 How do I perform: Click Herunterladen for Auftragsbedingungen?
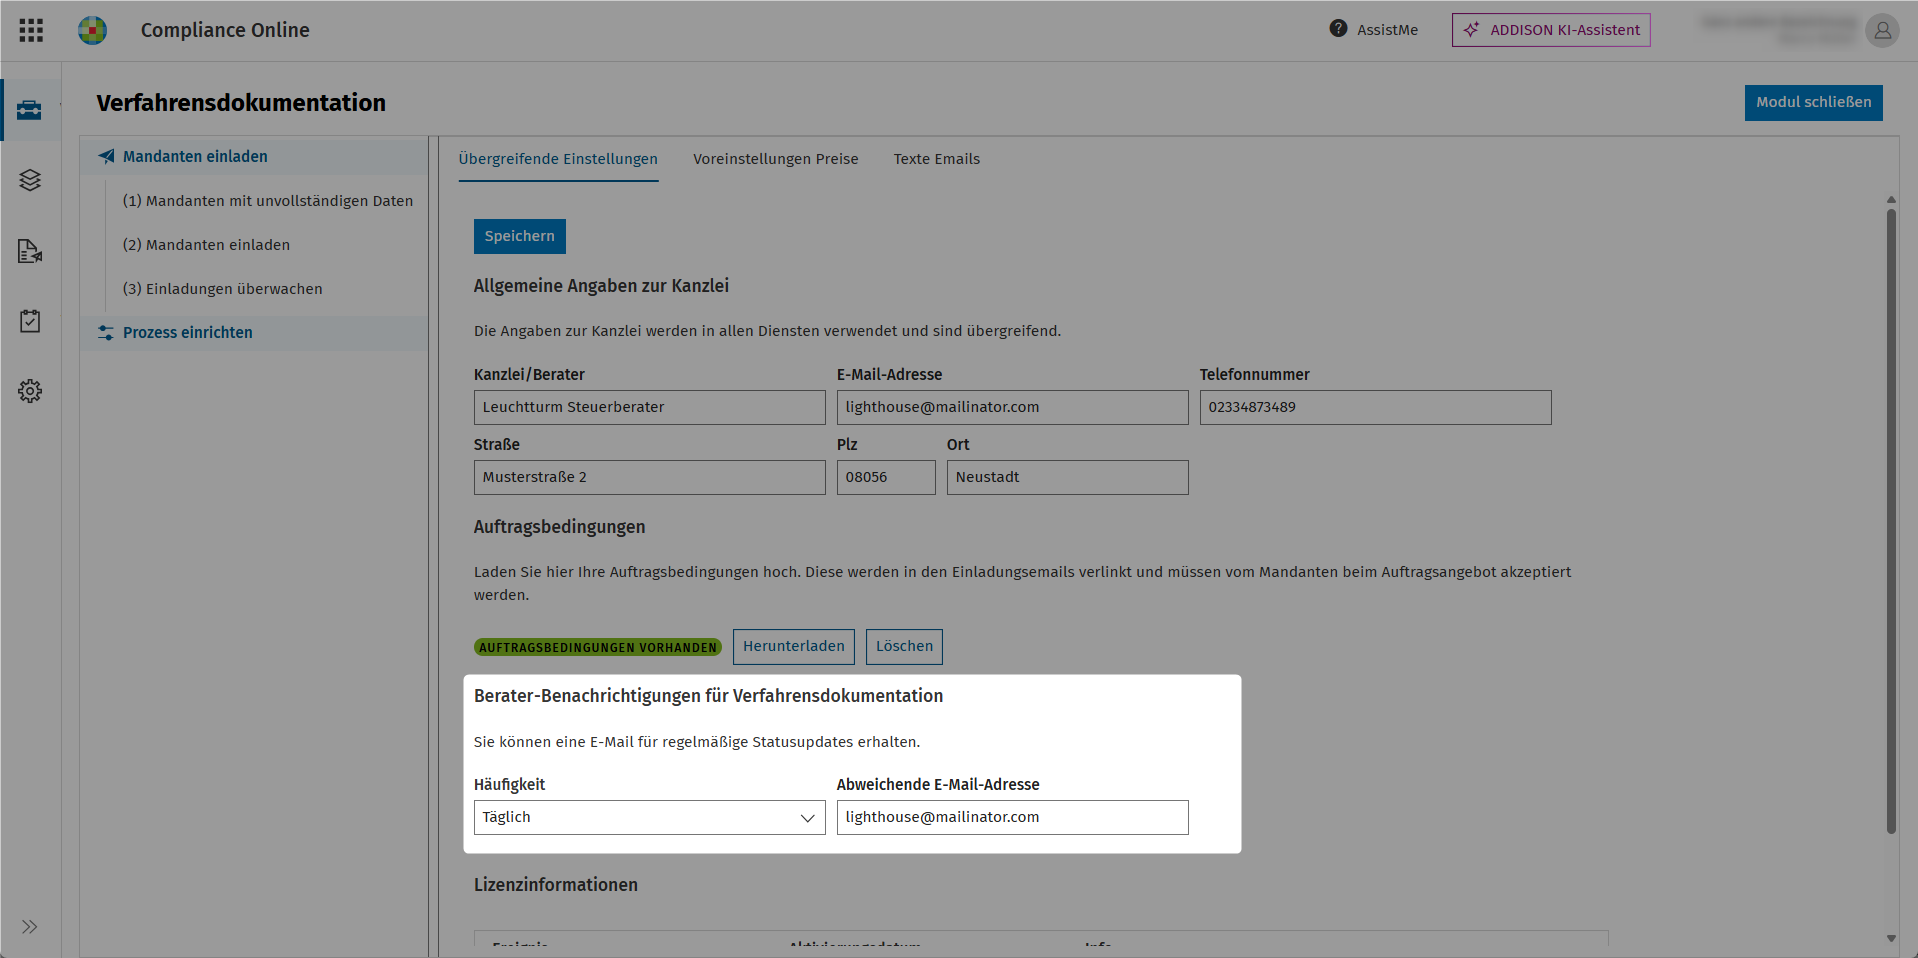pos(794,646)
